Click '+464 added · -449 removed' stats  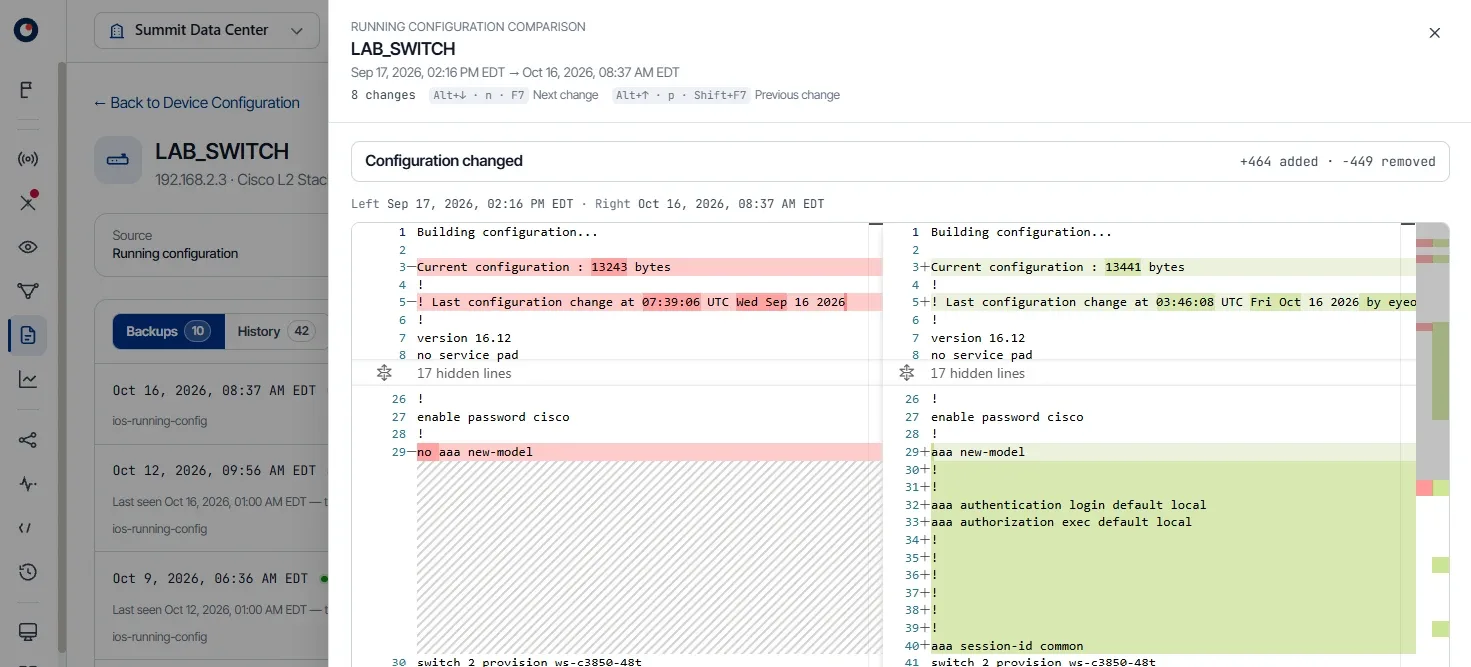(x=1337, y=161)
